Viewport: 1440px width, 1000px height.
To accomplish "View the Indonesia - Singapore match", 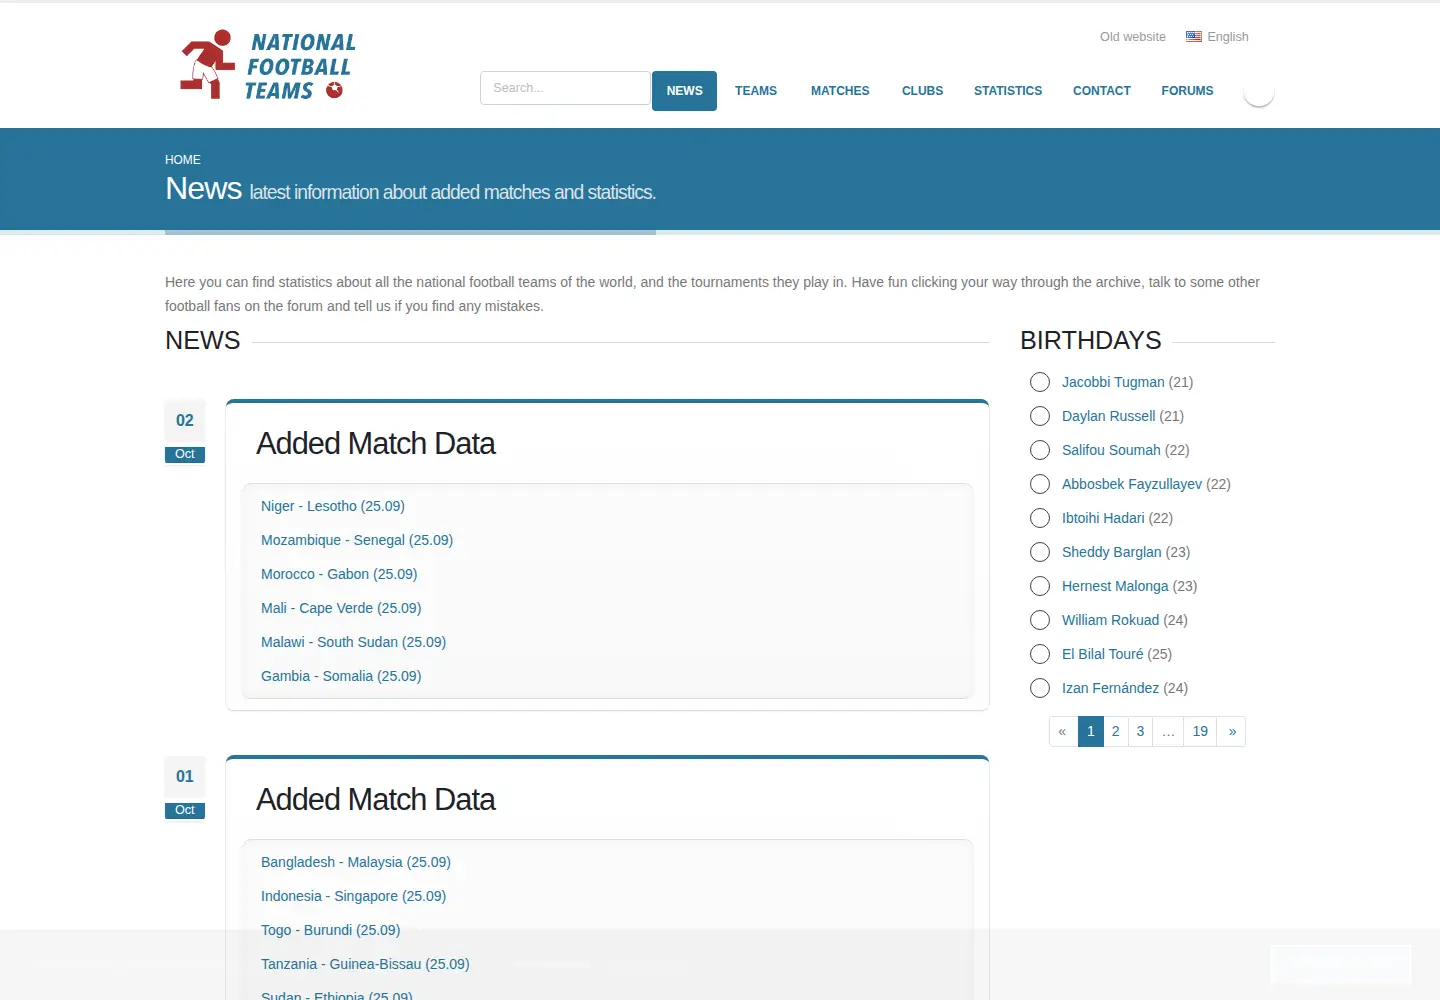I will click(x=353, y=896).
